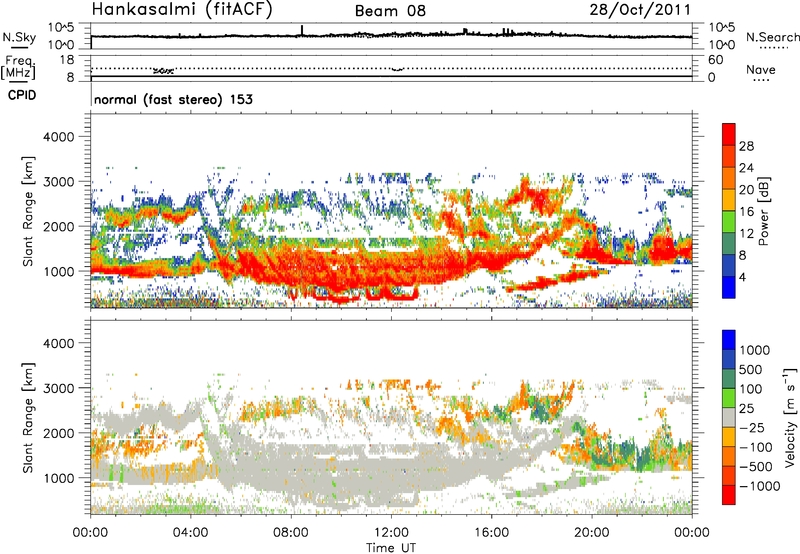The image size is (800, 554).
Task: Click the 16:00 time axis tick label
Action: (491, 533)
